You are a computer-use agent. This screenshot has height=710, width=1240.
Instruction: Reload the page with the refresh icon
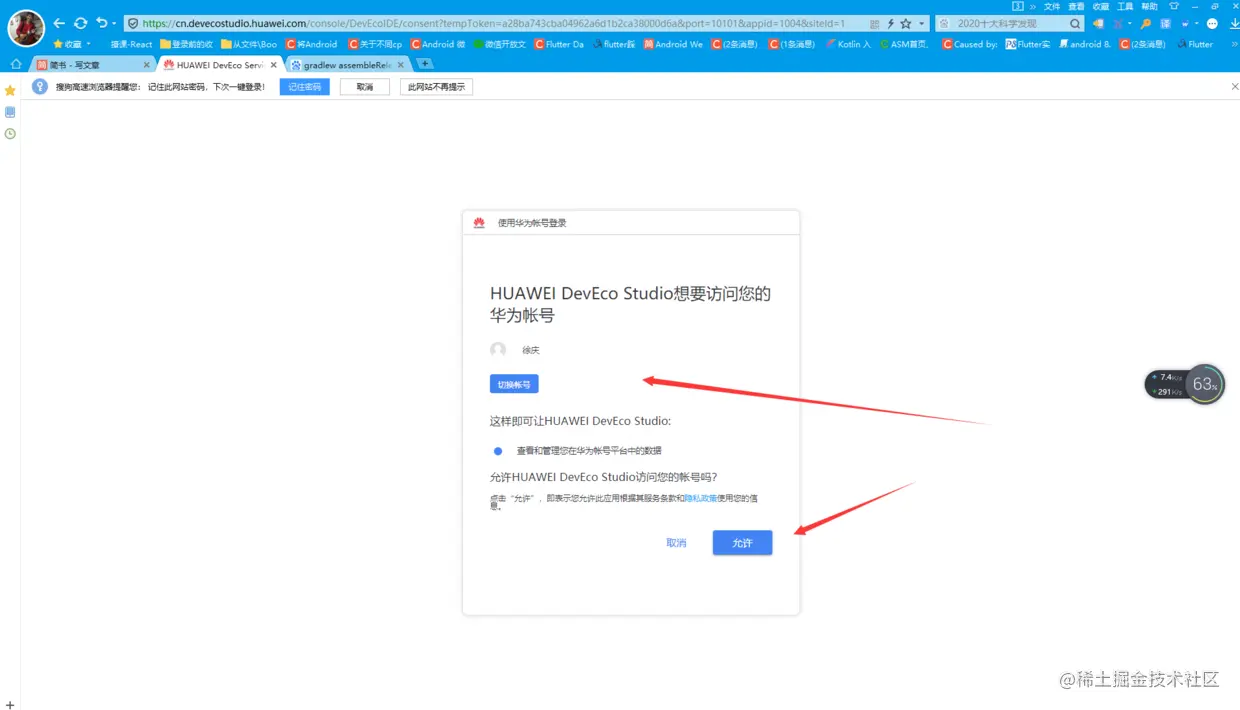click(81, 23)
